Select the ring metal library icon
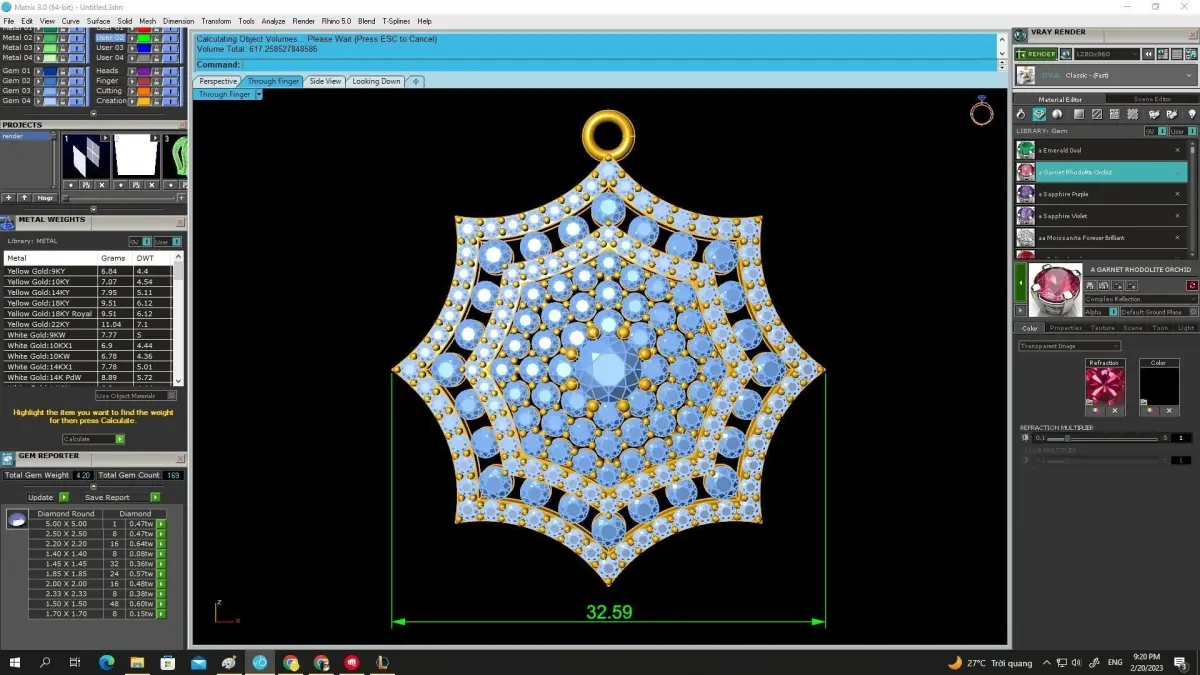 click(x=1023, y=114)
